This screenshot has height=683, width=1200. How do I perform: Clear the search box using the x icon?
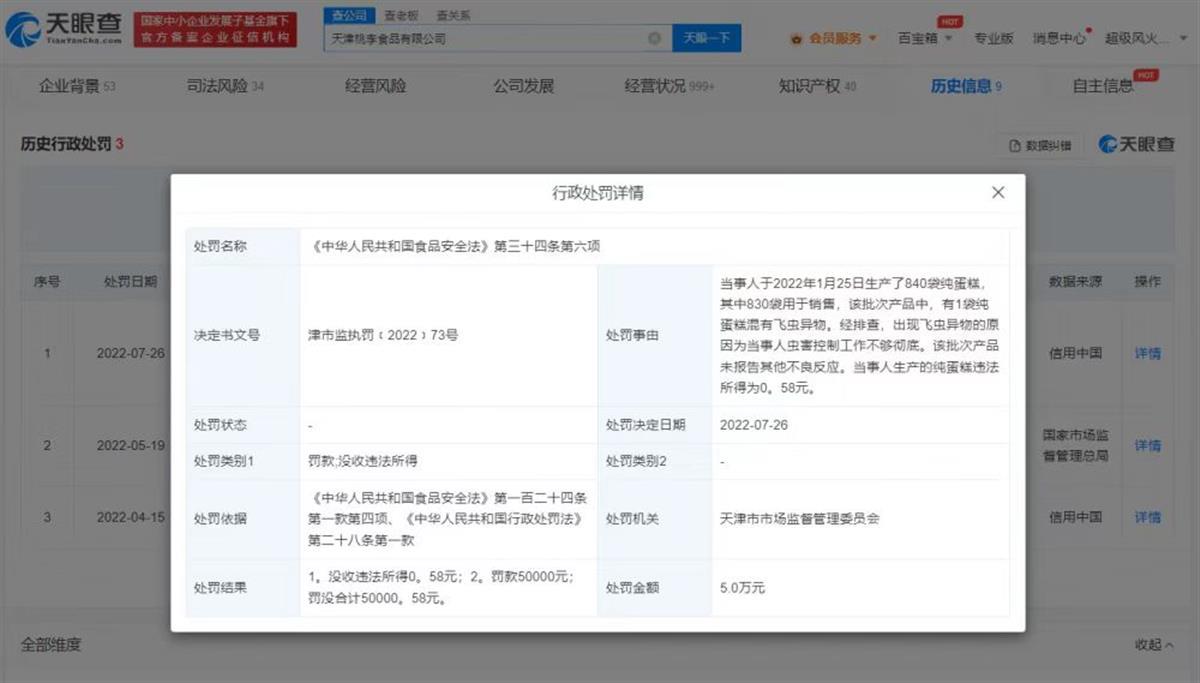pos(655,37)
